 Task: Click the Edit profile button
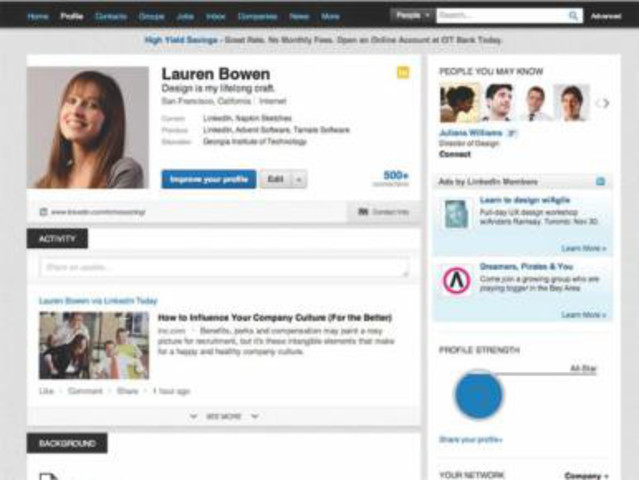276,179
